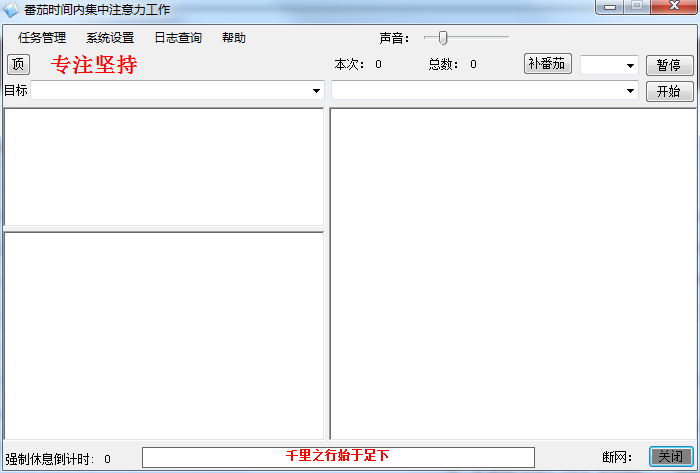Image resolution: width=700 pixels, height=473 pixels.
Task: Open the 帮助 menu
Action: pos(234,38)
